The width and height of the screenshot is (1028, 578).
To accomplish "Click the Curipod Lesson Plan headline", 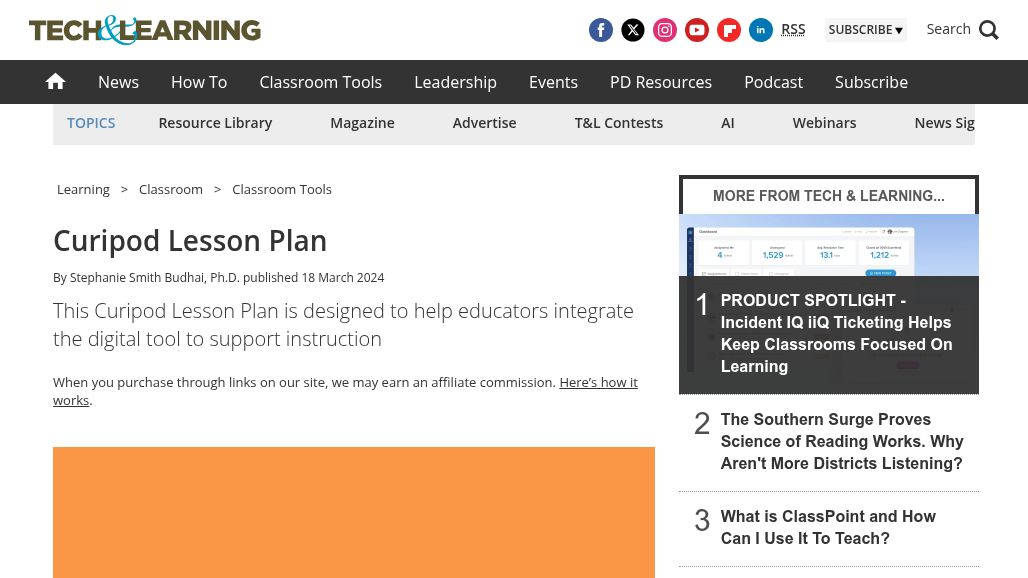I will (x=190, y=241).
